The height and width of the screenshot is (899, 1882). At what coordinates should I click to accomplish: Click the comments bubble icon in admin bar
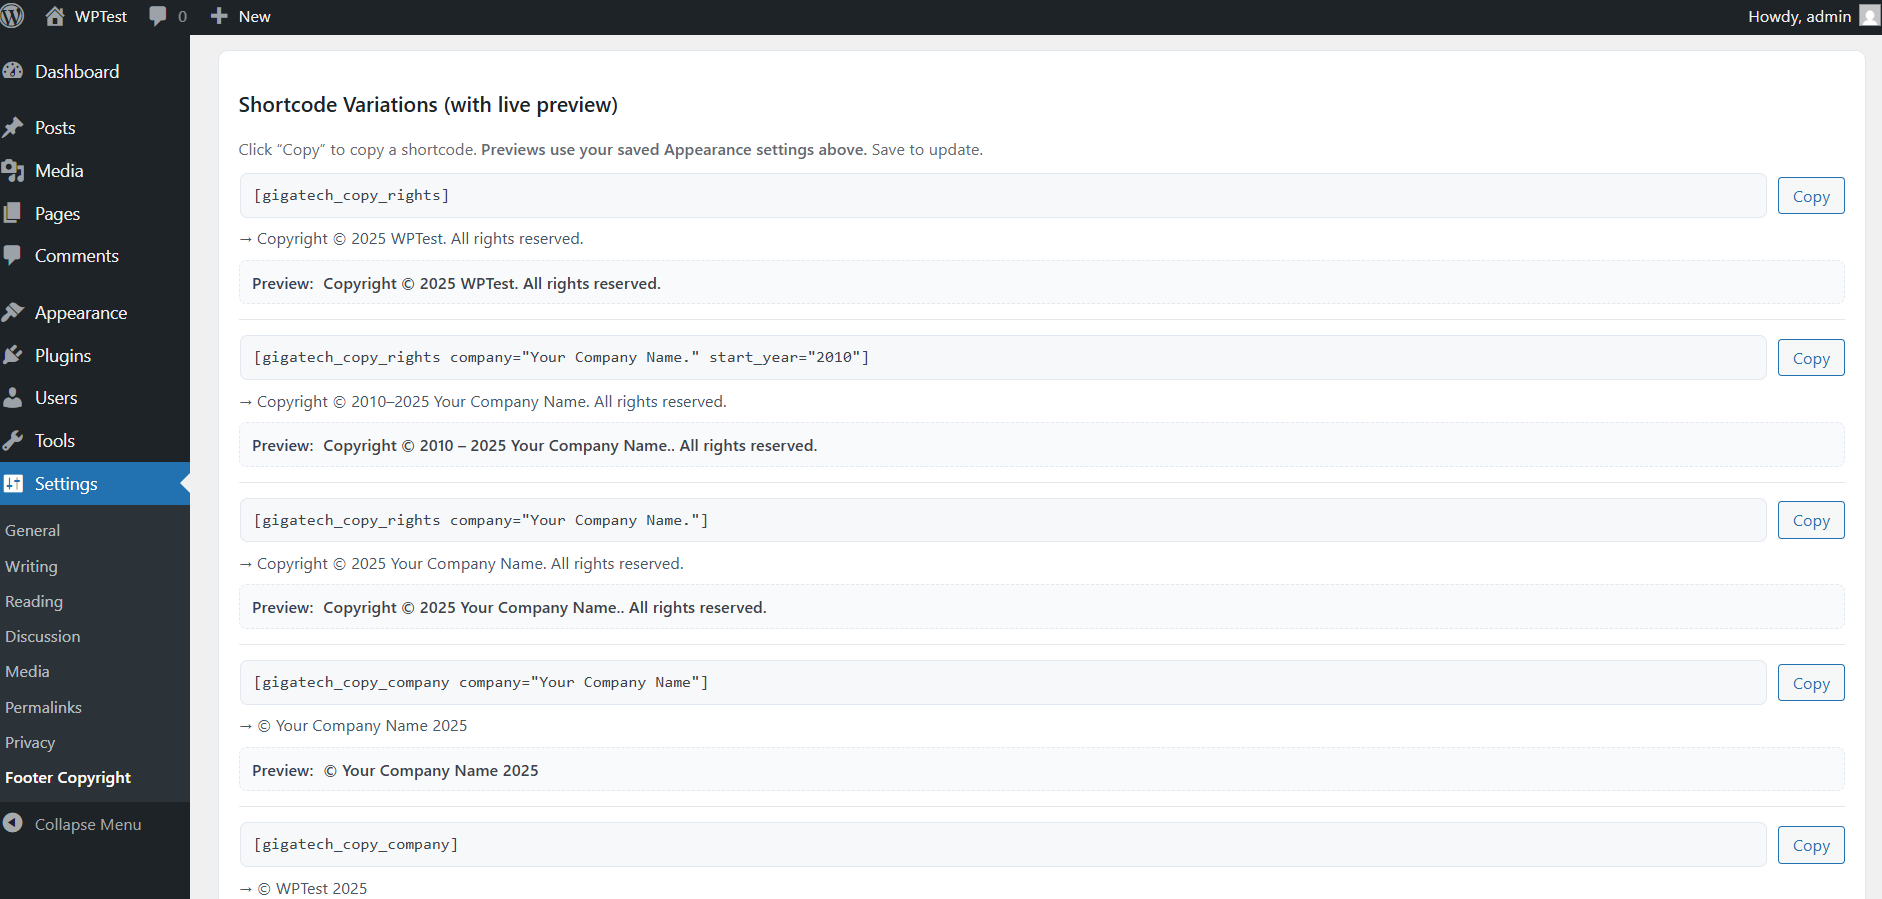pyautogui.click(x=158, y=16)
